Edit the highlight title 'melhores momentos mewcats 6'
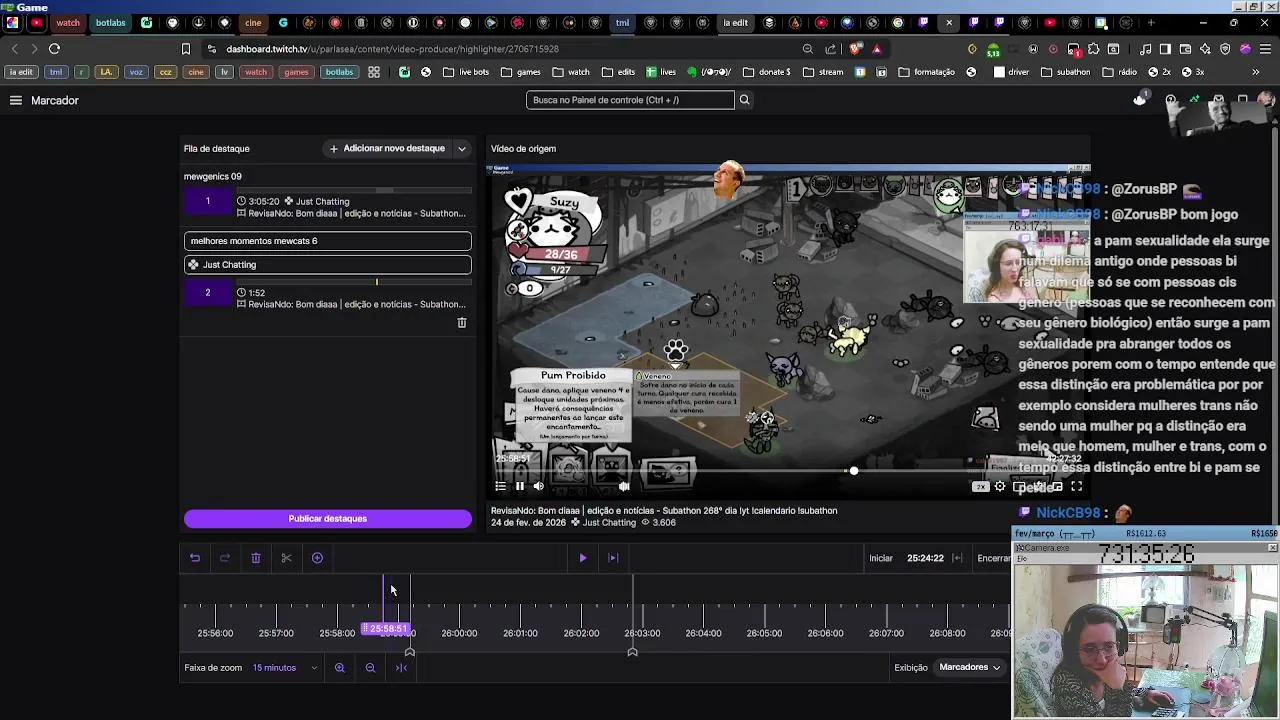The height and width of the screenshot is (720, 1280). coord(327,241)
